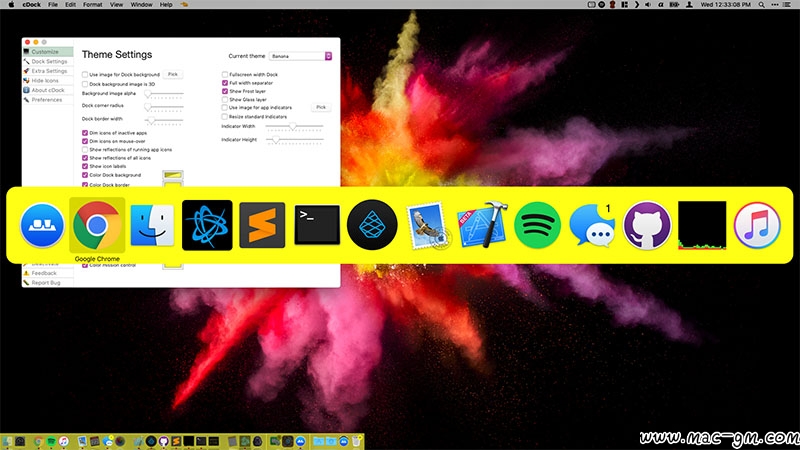Open Google Chrome in the enlarged dock

pos(97,225)
